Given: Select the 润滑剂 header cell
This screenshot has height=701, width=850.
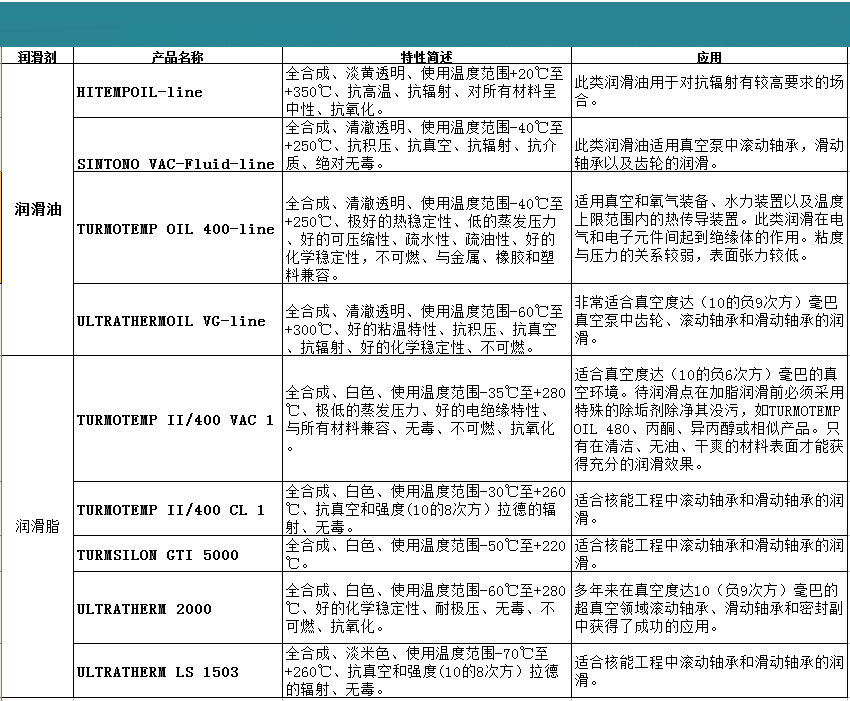Looking at the screenshot, I should point(37,56).
